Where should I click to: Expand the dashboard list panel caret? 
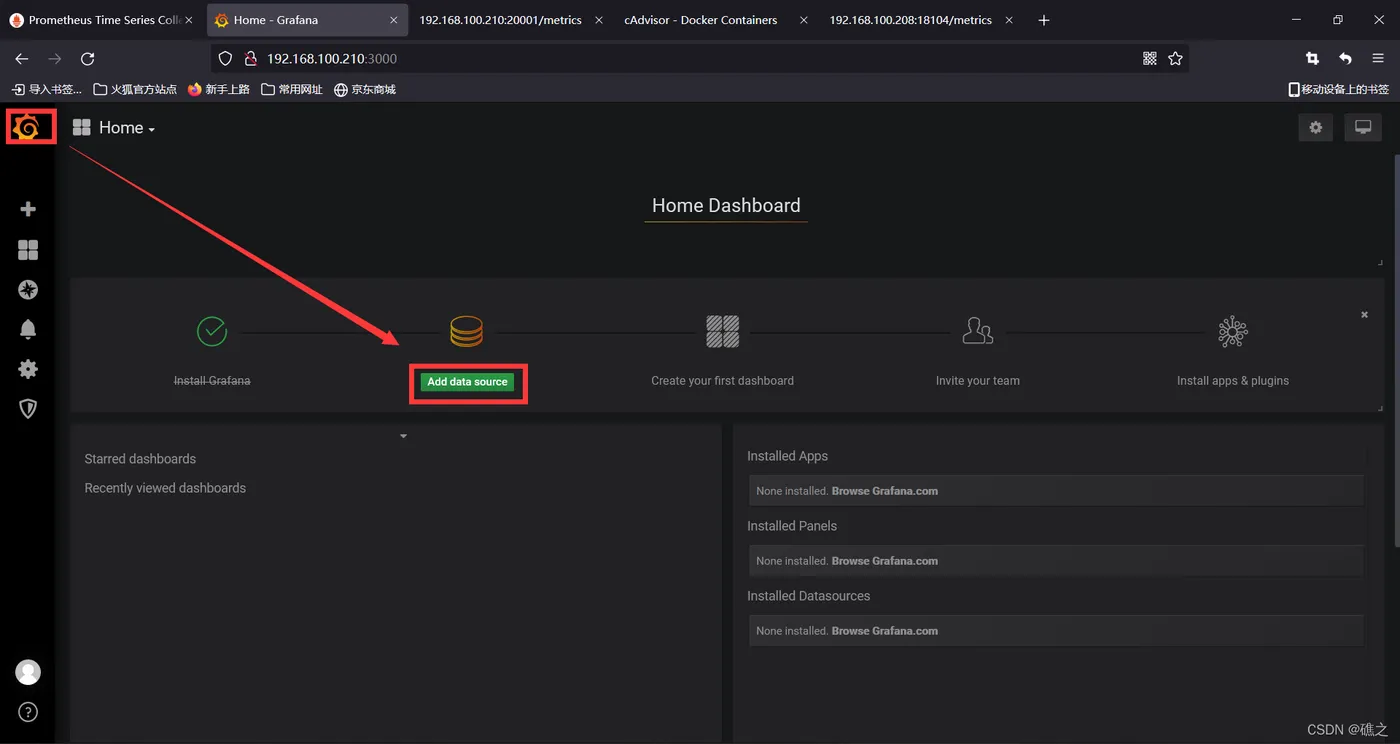click(x=403, y=436)
